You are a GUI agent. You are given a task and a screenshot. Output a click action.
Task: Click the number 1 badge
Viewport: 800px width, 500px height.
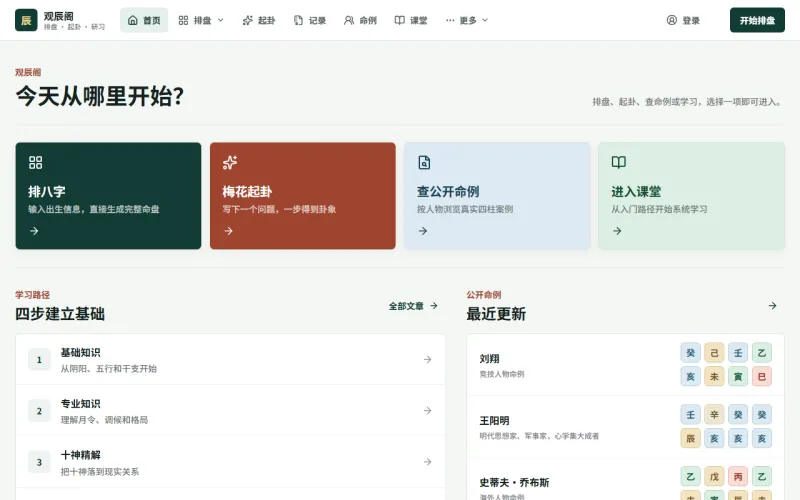(39, 360)
